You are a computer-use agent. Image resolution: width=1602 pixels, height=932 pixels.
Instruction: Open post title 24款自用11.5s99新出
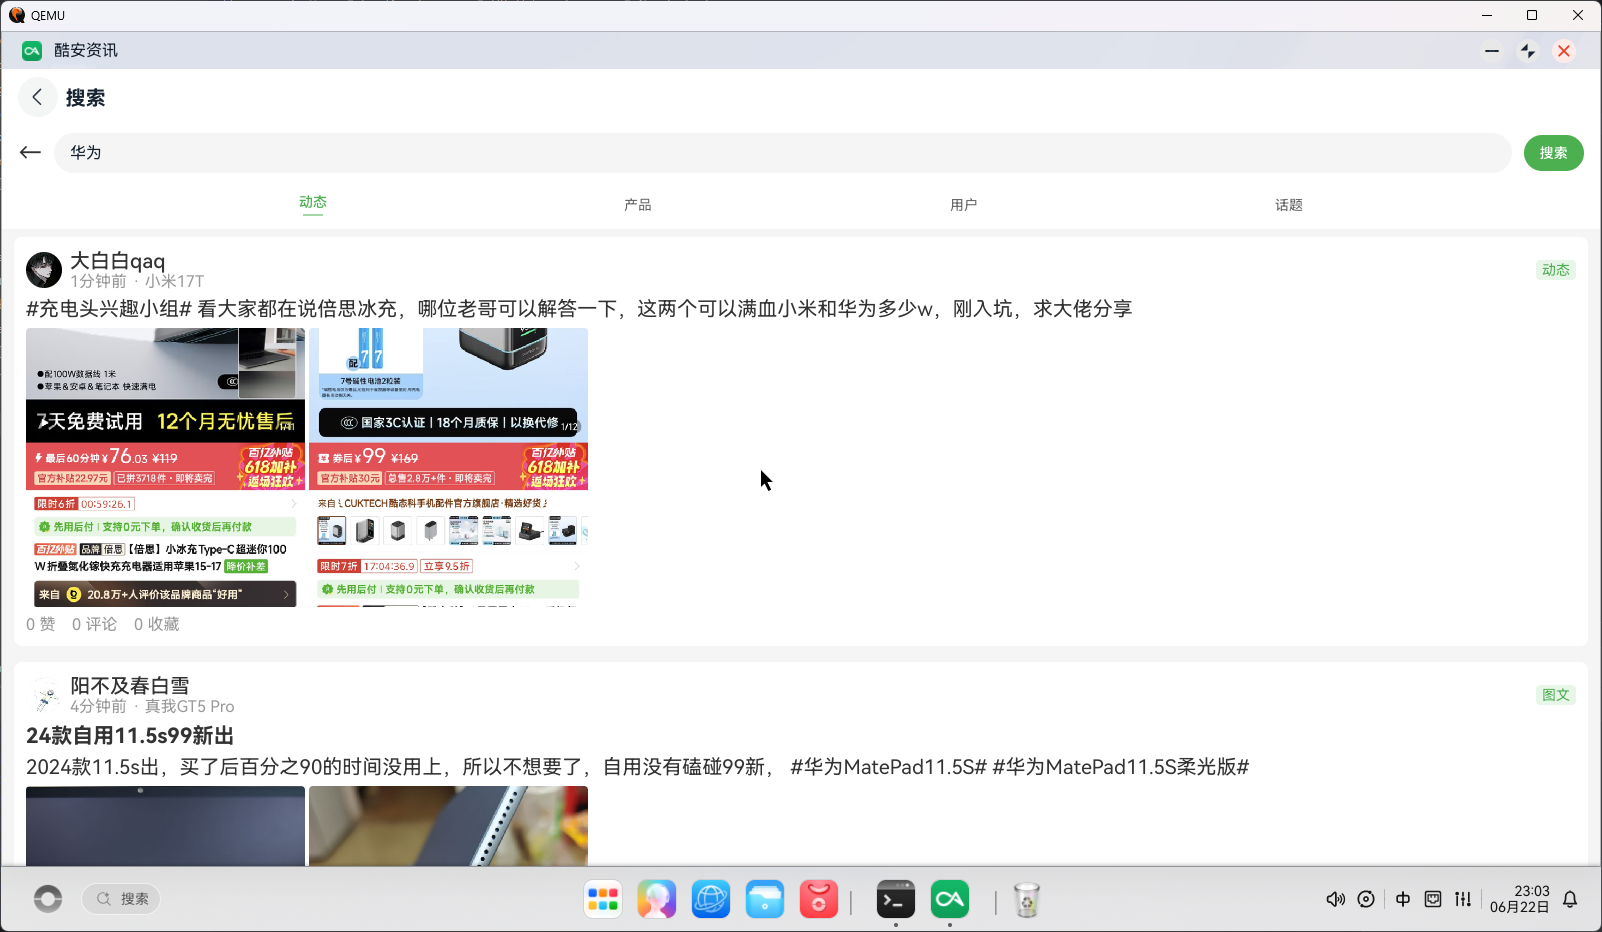tap(130, 736)
